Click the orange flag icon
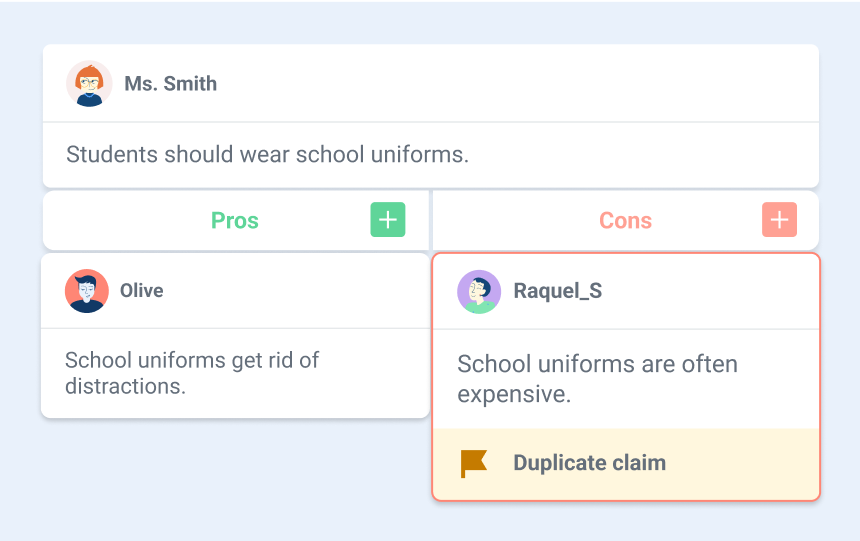This screenshot has height=541, width=860. 473,464
